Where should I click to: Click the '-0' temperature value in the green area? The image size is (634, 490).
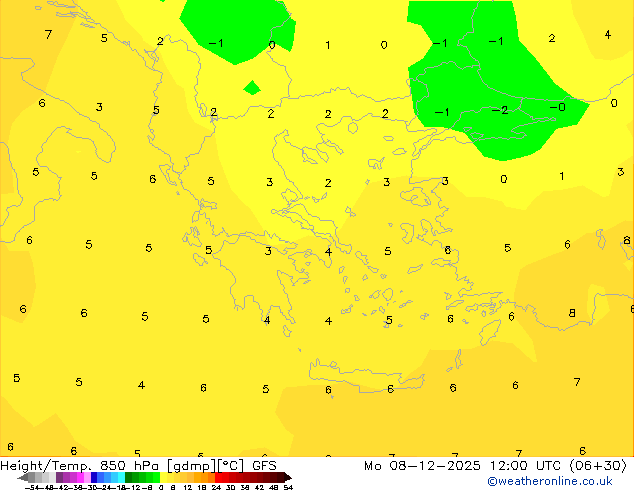point(558,107)
